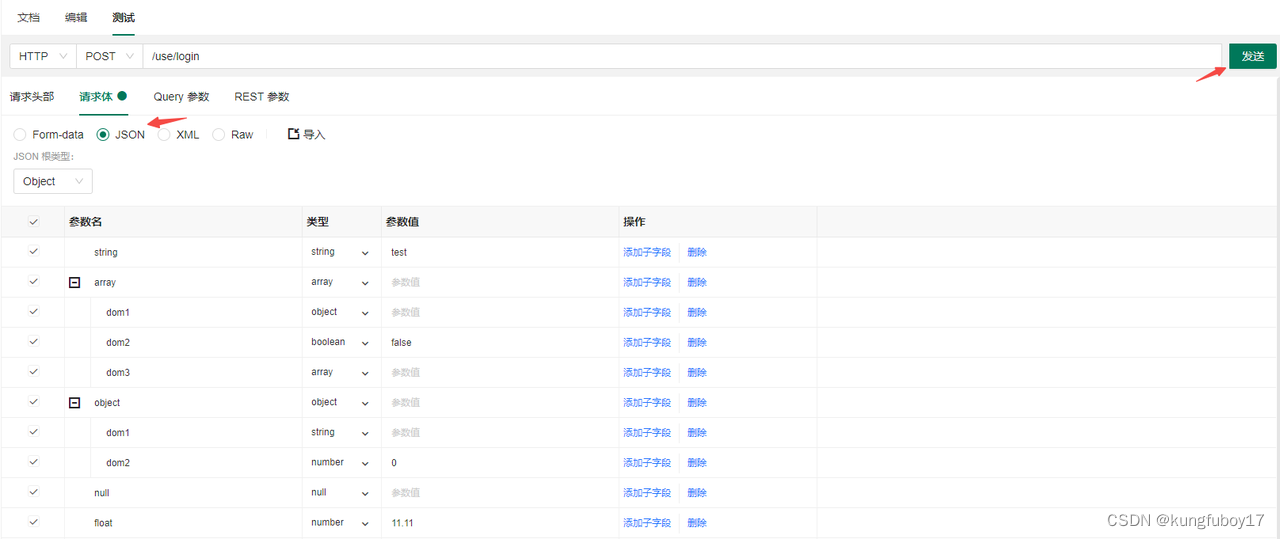Click 删除 for parameter named null
This screenshot has width=1280, height=539.
coord(697,492)
